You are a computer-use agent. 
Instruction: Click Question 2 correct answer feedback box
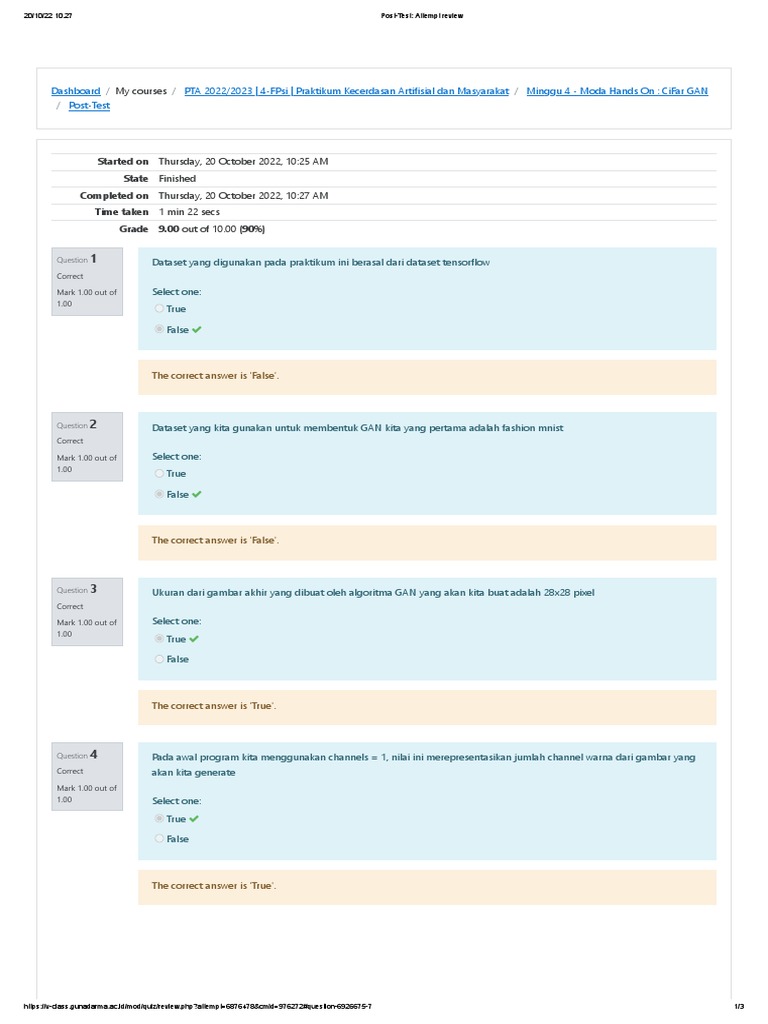coord(427,541)
